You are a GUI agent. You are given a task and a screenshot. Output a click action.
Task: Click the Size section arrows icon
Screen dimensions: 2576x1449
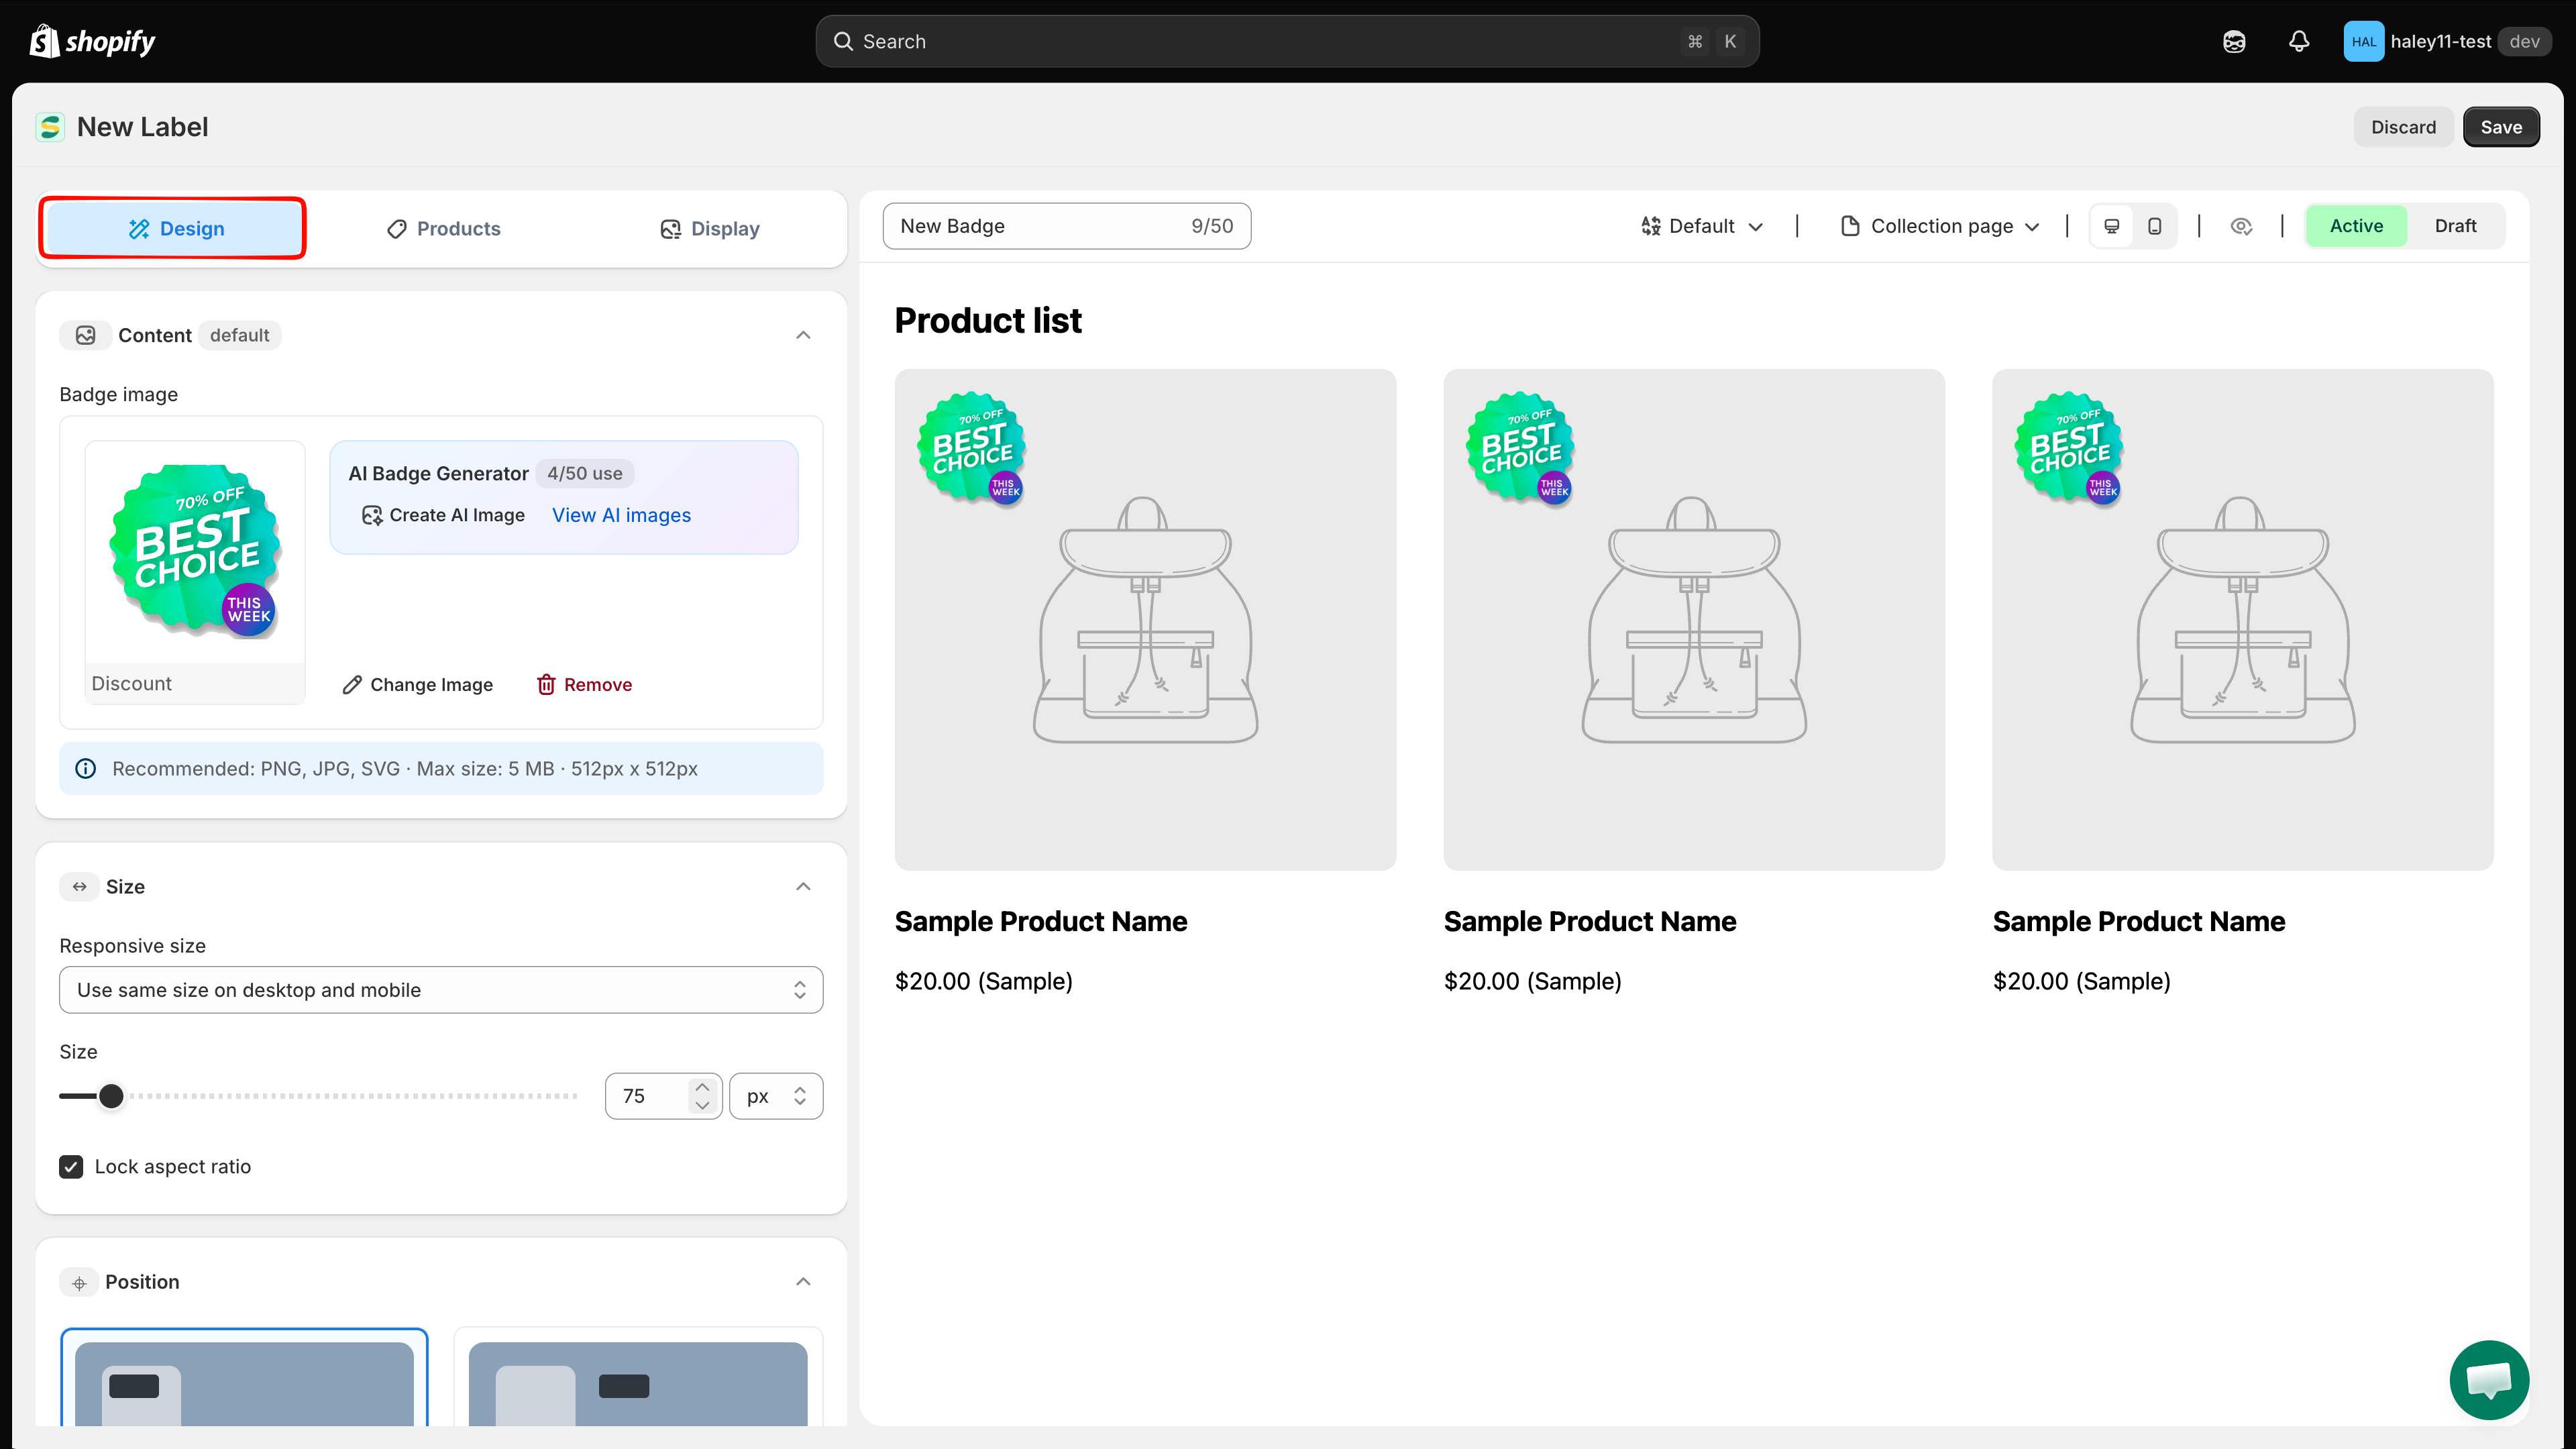[x=80, y=886]
